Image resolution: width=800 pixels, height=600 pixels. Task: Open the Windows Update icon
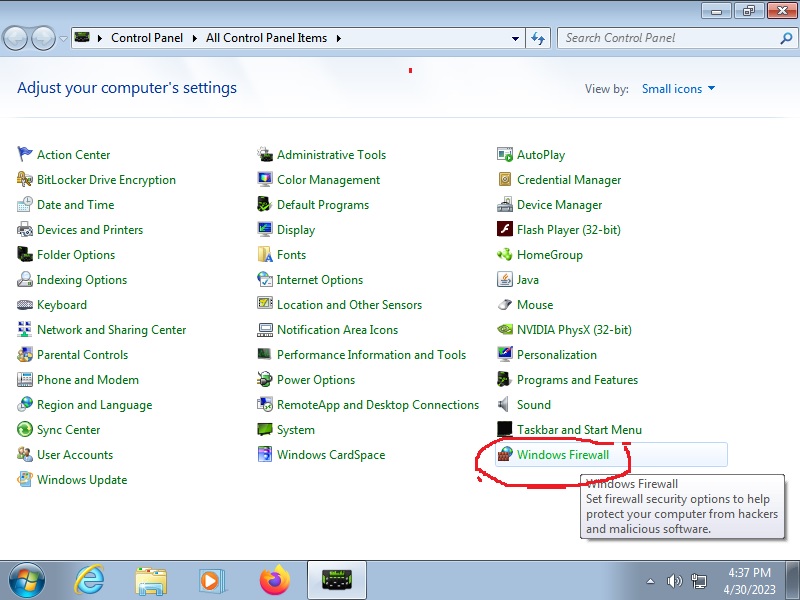coord(24,479)
